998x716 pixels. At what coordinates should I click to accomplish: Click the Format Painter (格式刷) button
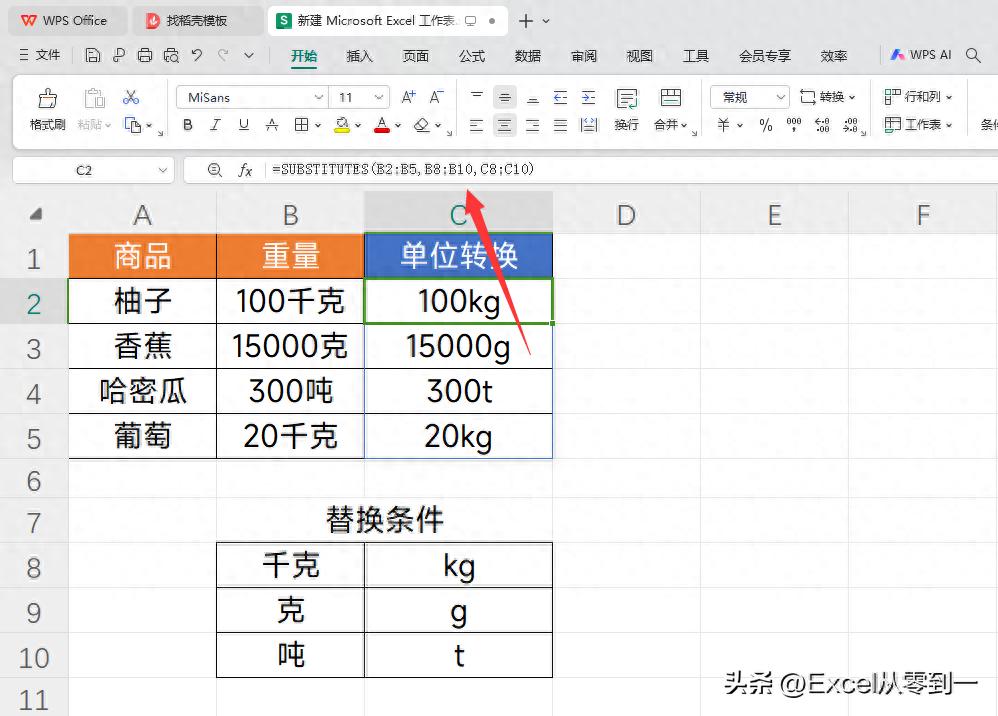[48, 109]
